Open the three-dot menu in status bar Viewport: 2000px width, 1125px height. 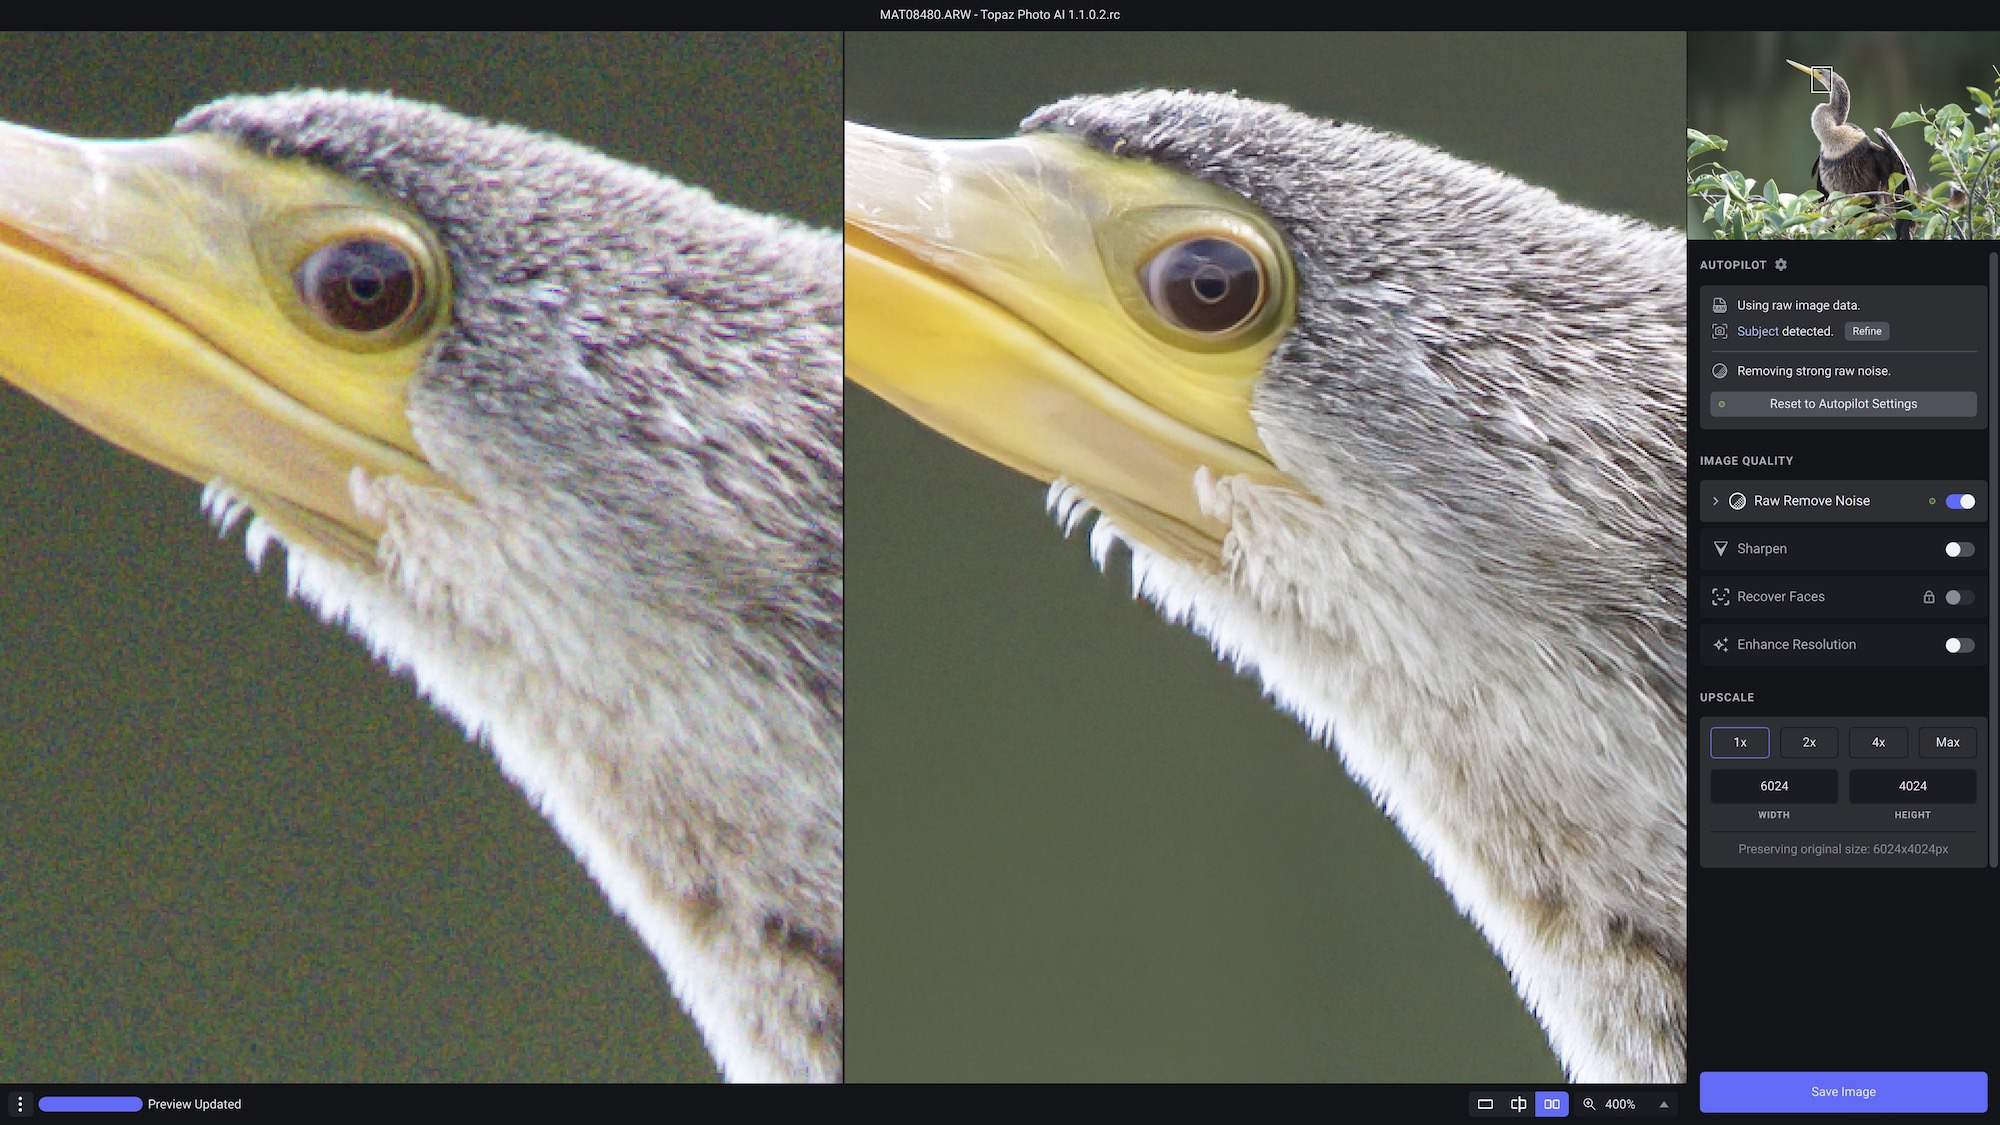pyautogui.click(x=22, y=1104)
